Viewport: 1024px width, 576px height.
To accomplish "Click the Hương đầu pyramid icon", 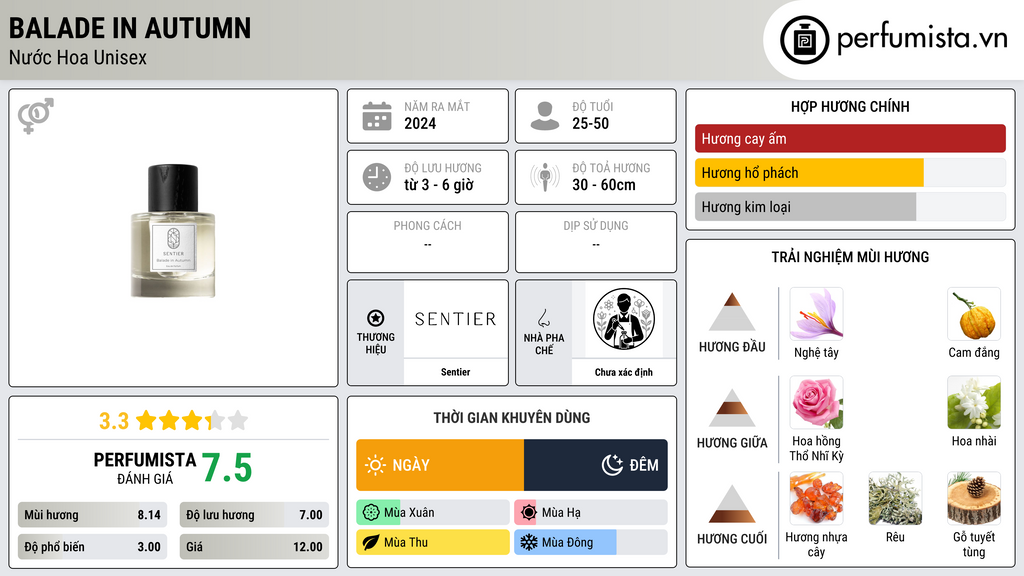I will pyautogui.click(x=732, y=312).
